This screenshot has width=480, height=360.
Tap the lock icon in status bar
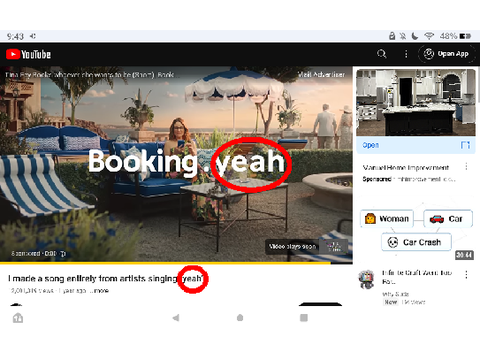click(392, 36)
